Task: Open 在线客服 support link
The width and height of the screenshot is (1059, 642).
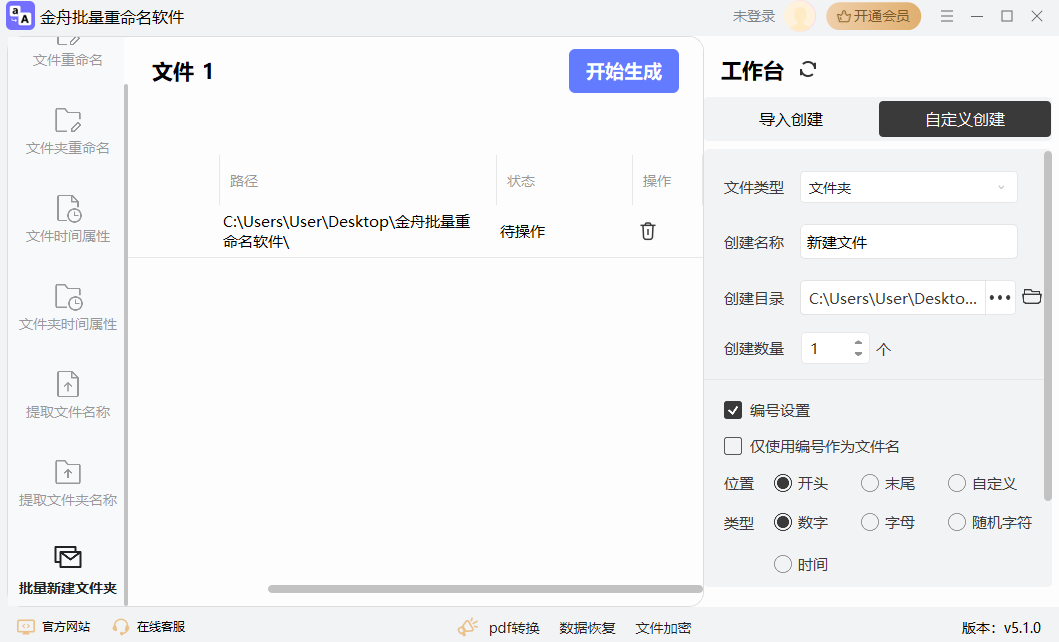Action: tap(149, 627)
